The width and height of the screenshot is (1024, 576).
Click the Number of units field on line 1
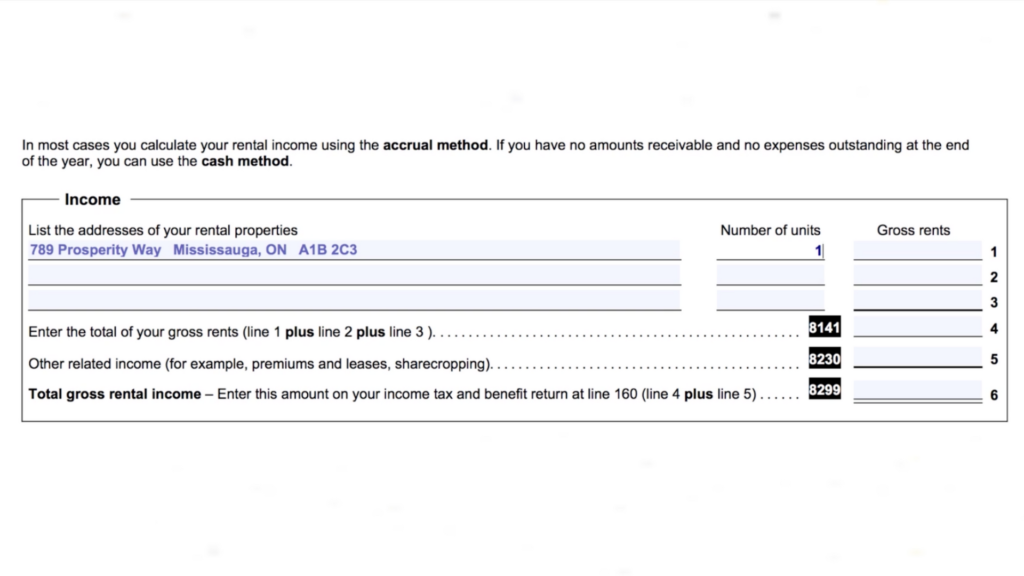770,250
